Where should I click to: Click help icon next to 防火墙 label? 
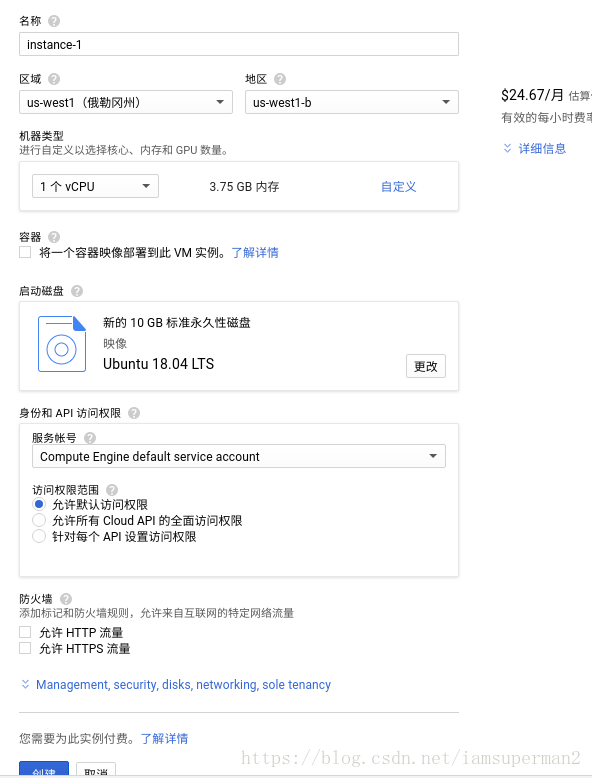pyautogui.click(x=66, y=599)
